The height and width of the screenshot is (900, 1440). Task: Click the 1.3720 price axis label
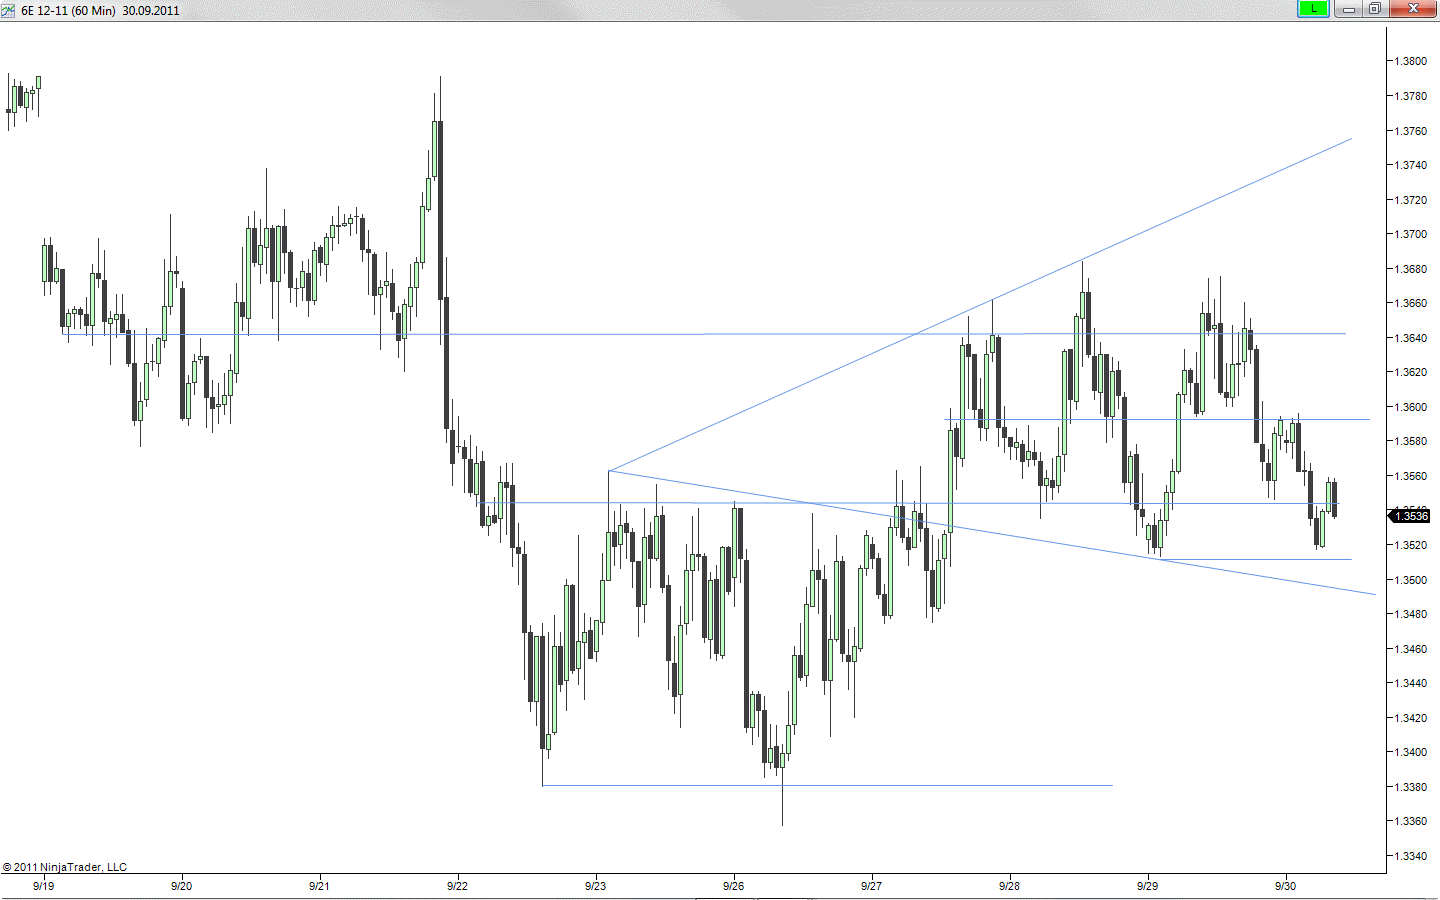1411,200
